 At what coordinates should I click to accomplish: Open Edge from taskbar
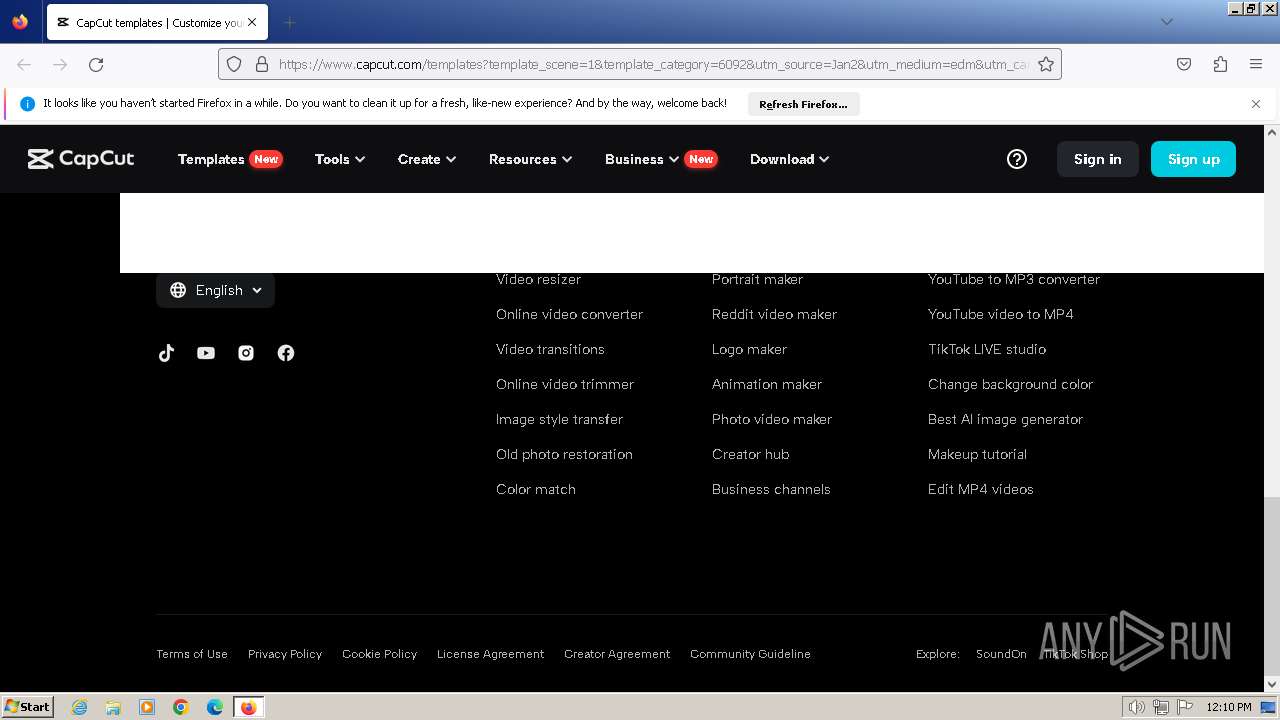click(x=215, y=707)
